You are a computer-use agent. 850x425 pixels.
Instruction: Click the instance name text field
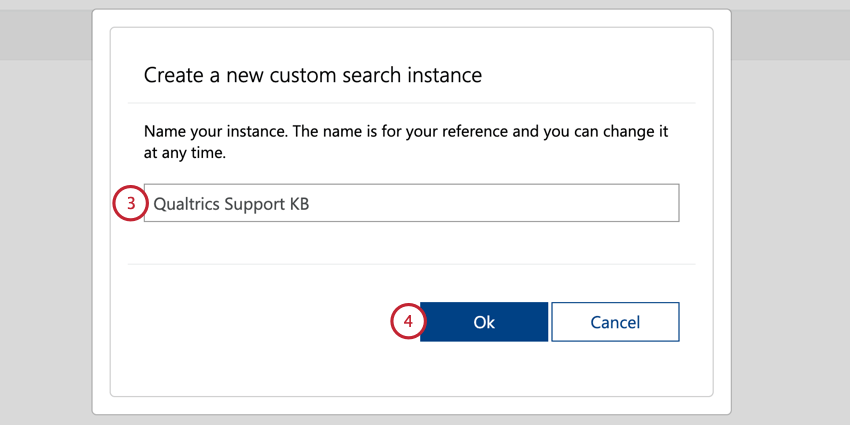[411, 203]
